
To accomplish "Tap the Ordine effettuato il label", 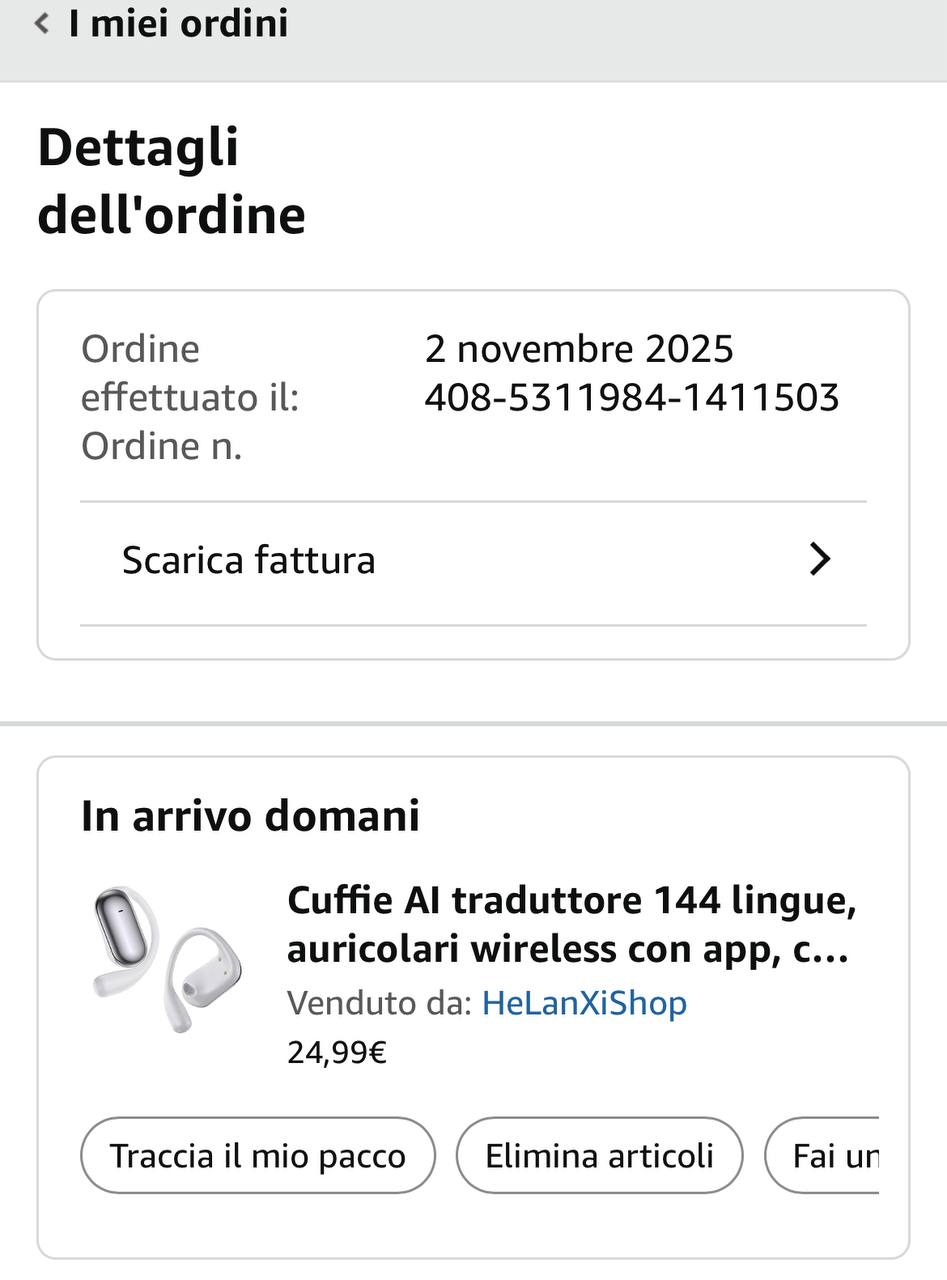I will coord(190,373).
